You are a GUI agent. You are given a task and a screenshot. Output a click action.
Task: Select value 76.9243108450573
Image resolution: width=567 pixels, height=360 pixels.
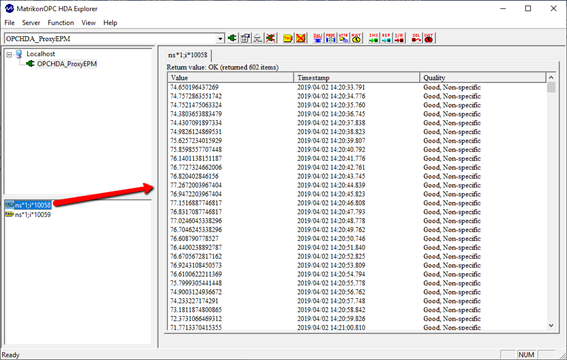196,265
